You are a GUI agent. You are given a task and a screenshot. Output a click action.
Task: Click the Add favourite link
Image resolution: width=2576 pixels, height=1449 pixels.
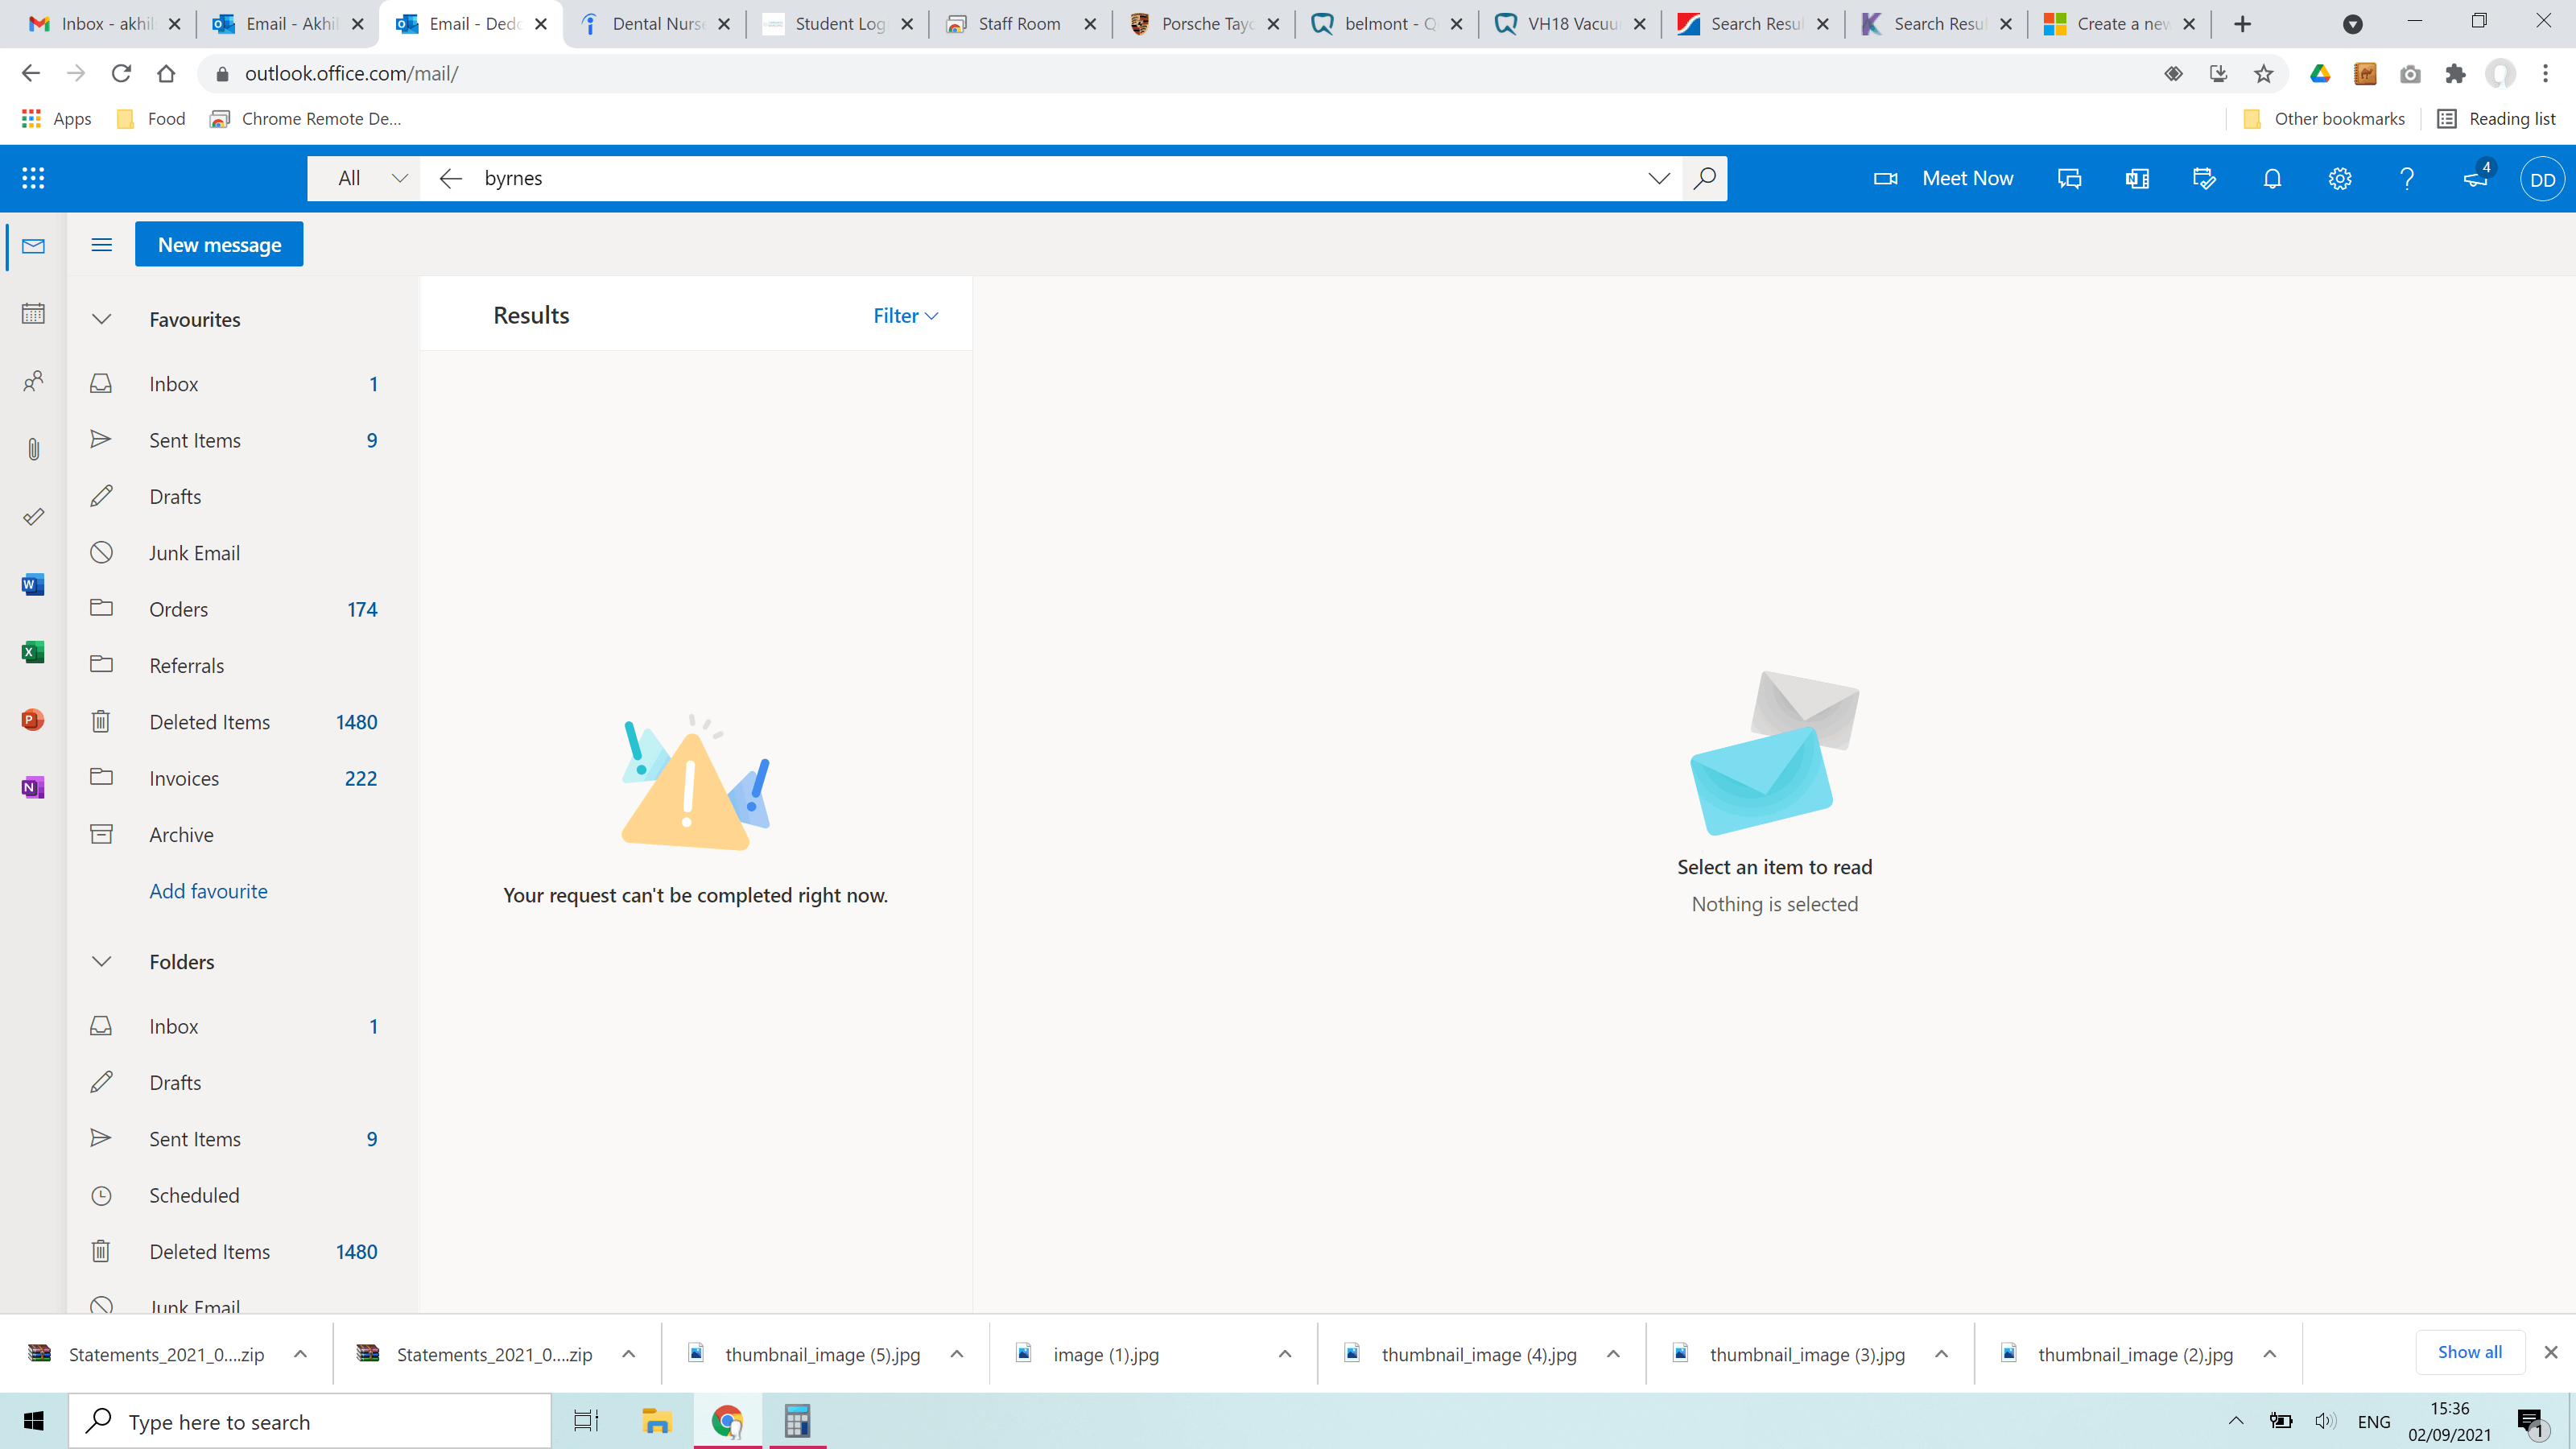coord(208,891)
